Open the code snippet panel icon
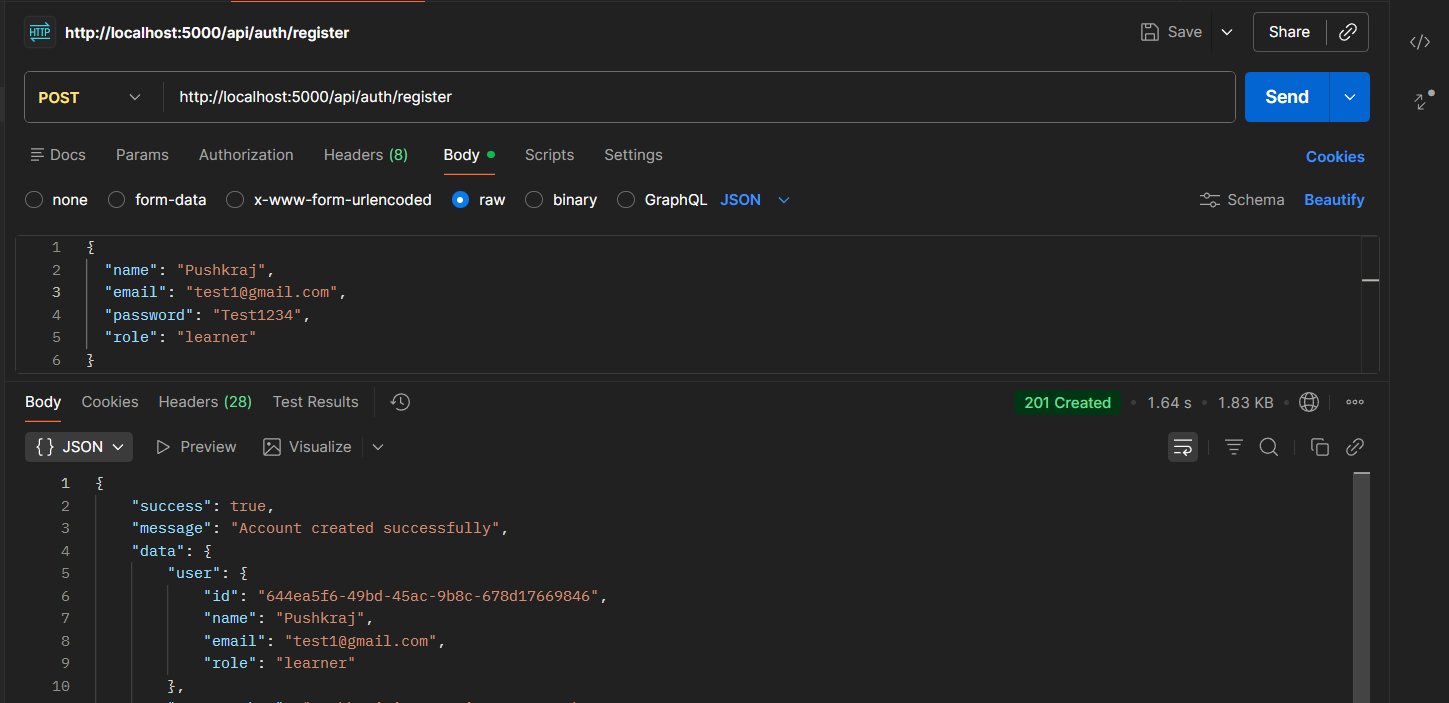The height and width of the screenshot is (703, 1449). (1419, 42)
